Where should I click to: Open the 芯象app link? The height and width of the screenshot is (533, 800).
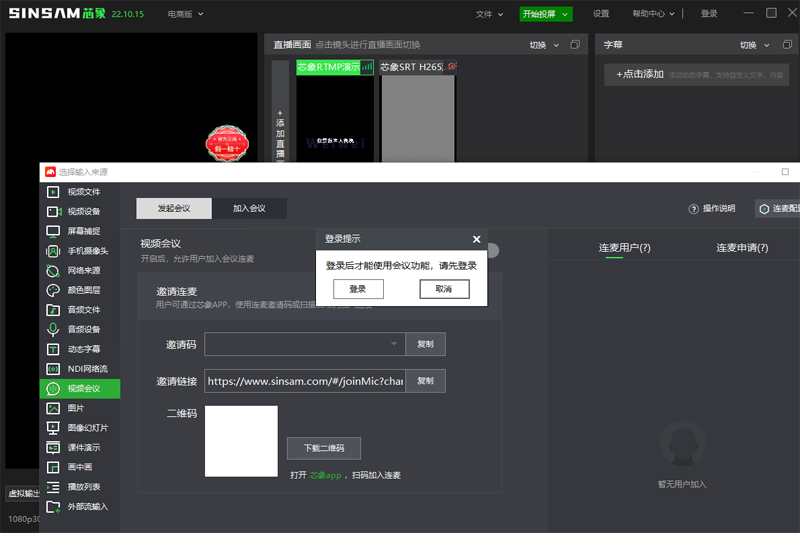(x=326, y=475)
